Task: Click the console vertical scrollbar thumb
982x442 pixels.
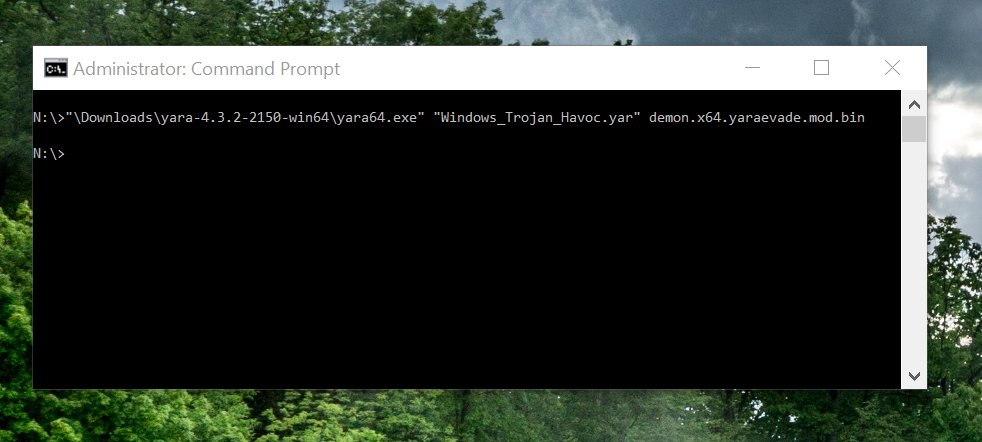Action: pyautogui.click(x=914, y=130)
